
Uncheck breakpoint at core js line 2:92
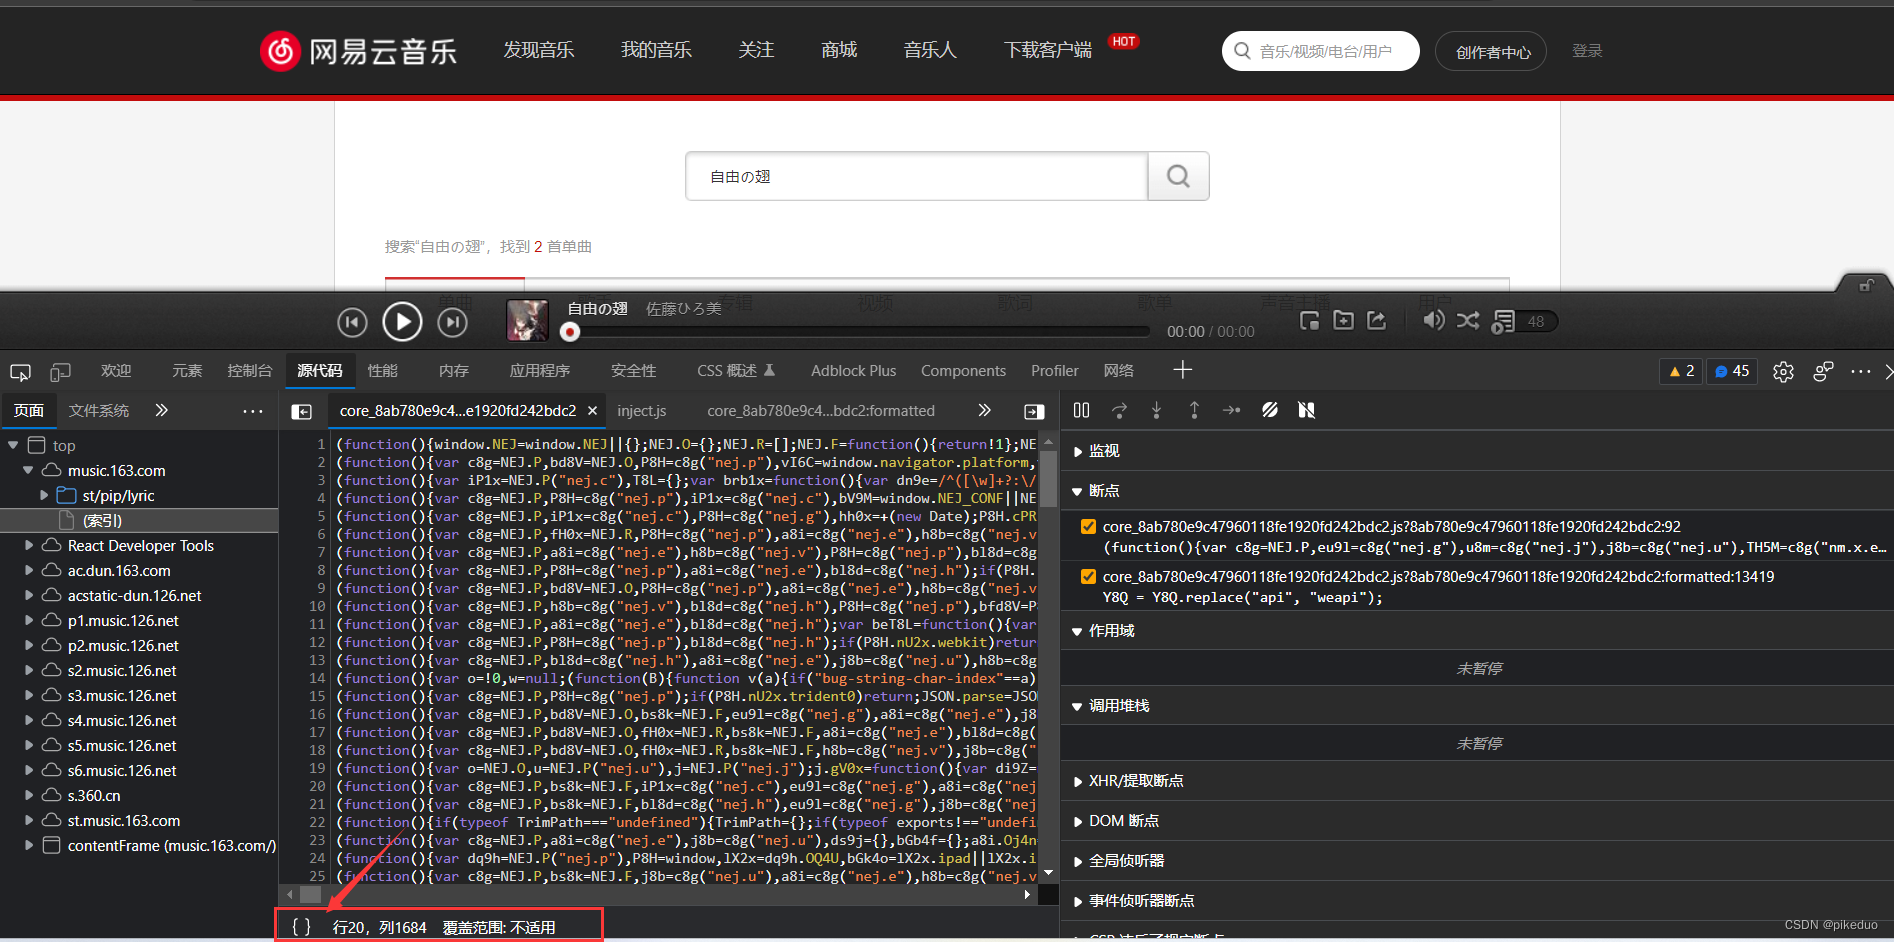(x=1088, y=526)
